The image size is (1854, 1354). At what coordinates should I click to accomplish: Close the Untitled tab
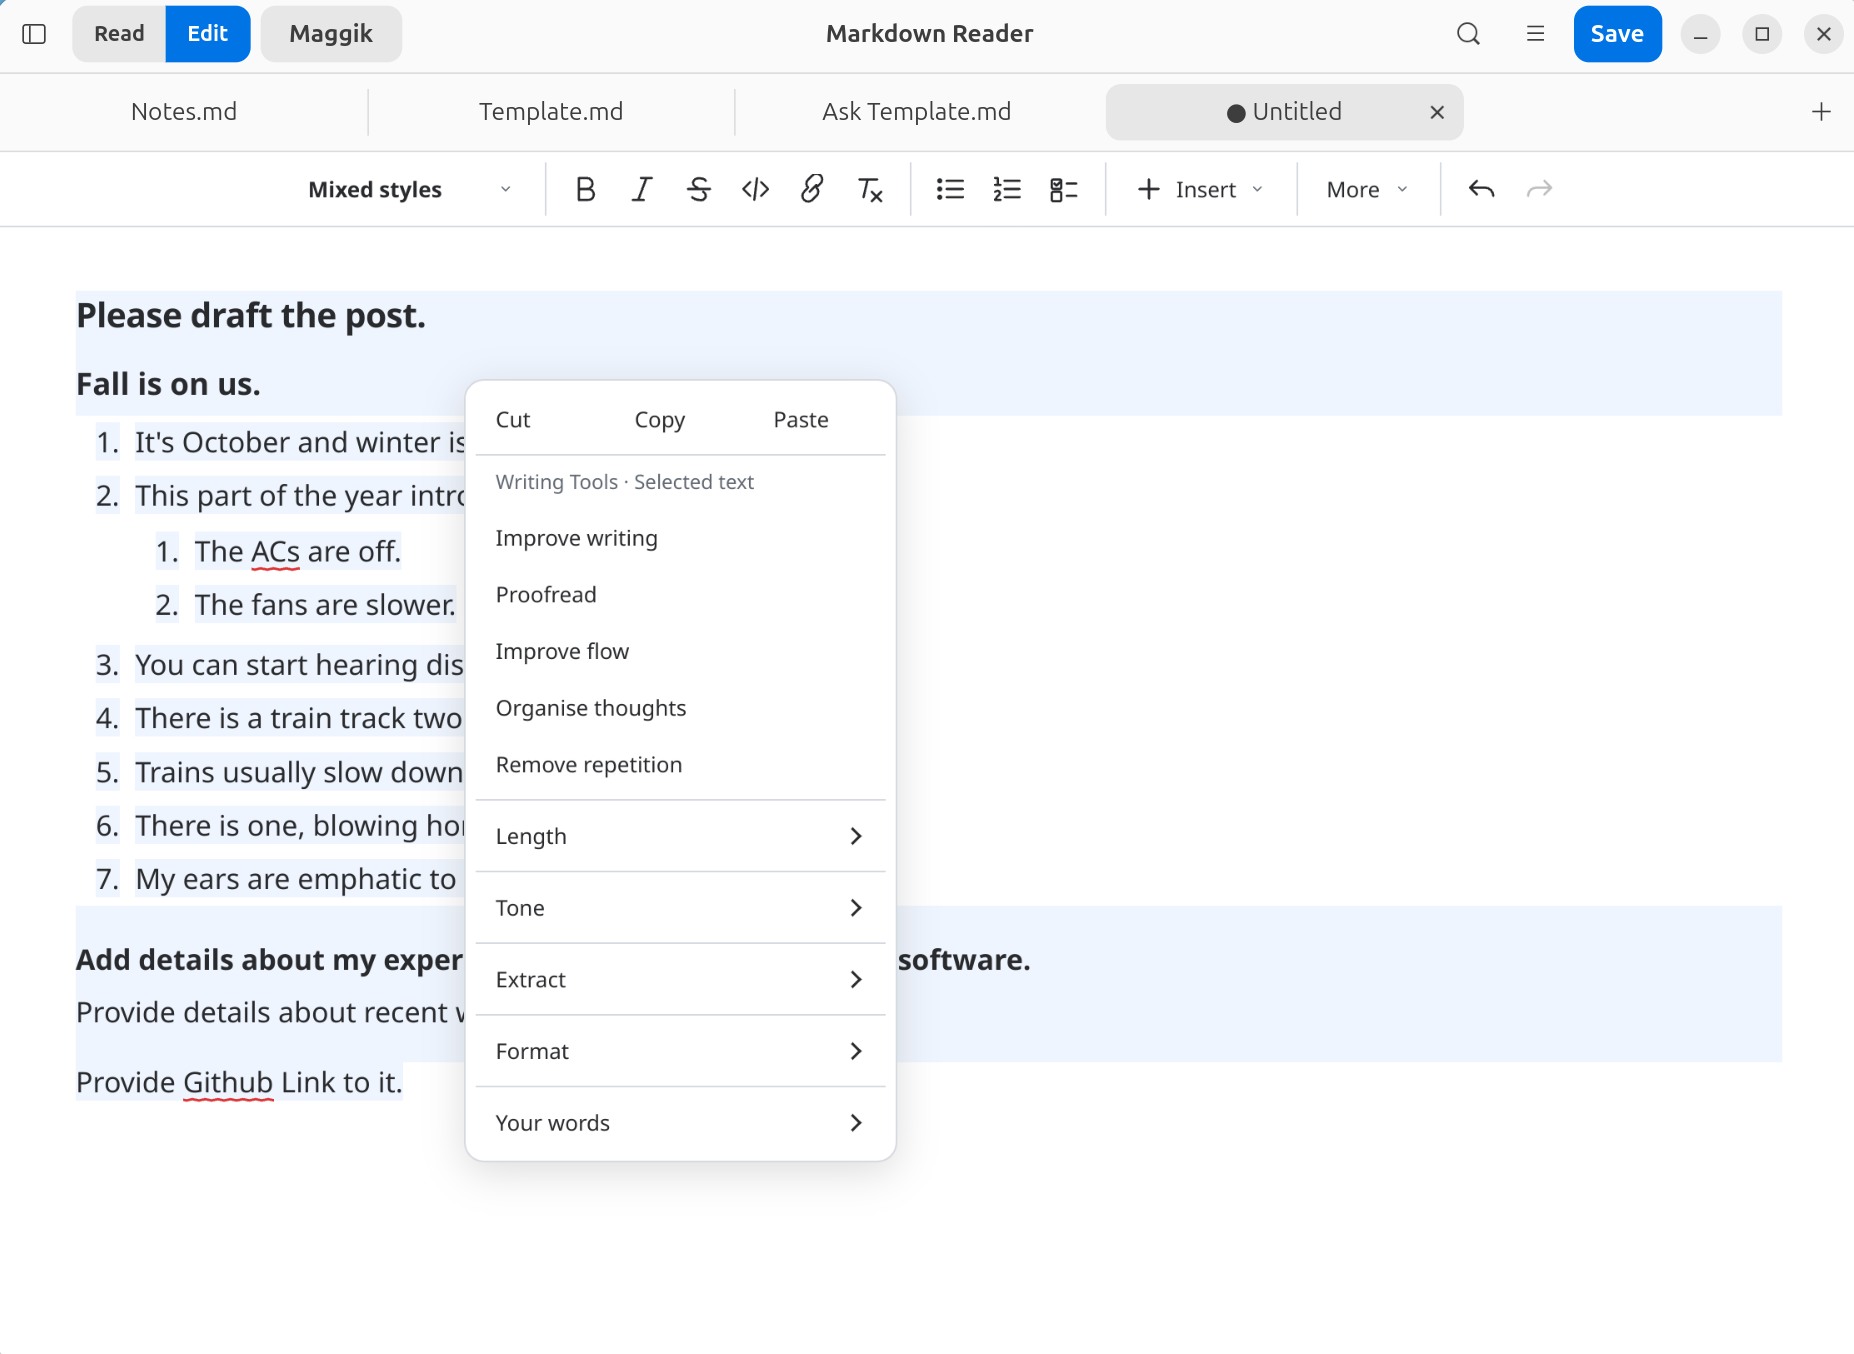(x=1437, y=112)
